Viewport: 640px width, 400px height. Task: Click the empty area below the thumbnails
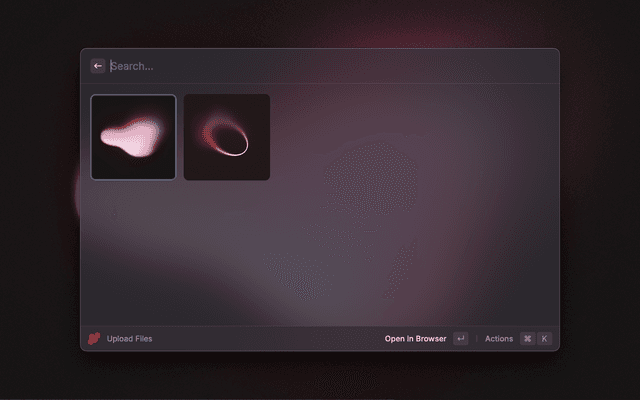pos(320,250)
